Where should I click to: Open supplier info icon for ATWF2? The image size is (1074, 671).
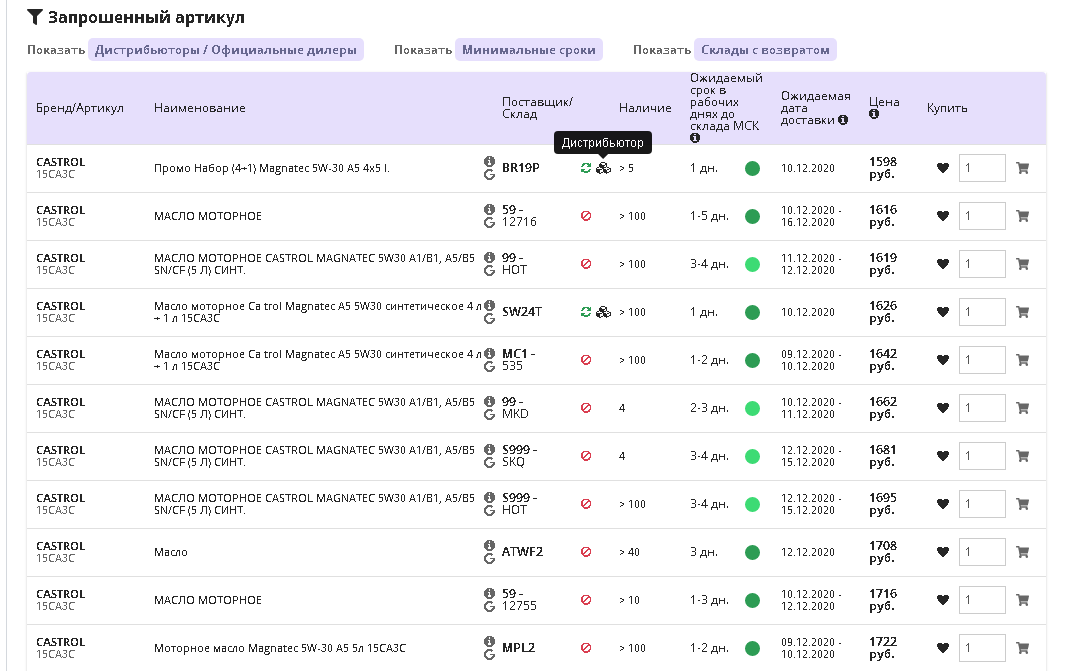[489, 546]
